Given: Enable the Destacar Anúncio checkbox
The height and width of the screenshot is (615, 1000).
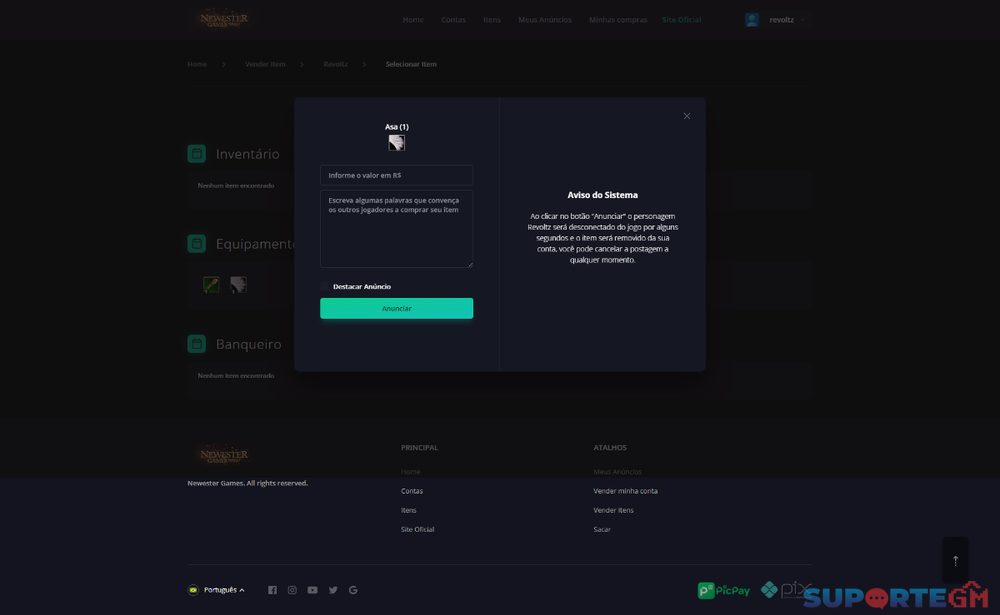Looking at the screenshot, I should tap(325, 286).
